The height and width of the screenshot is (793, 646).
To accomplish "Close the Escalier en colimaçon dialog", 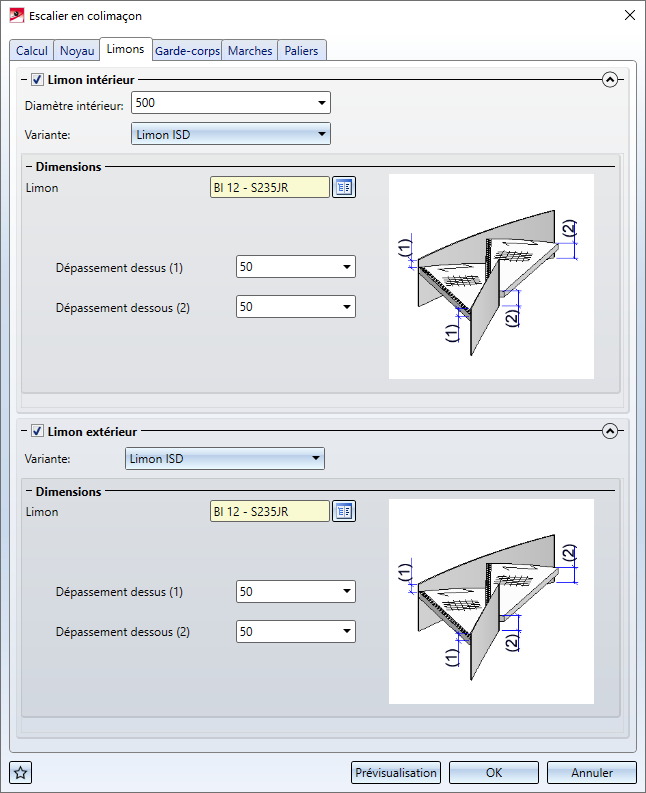I will [x=630, y=15].
